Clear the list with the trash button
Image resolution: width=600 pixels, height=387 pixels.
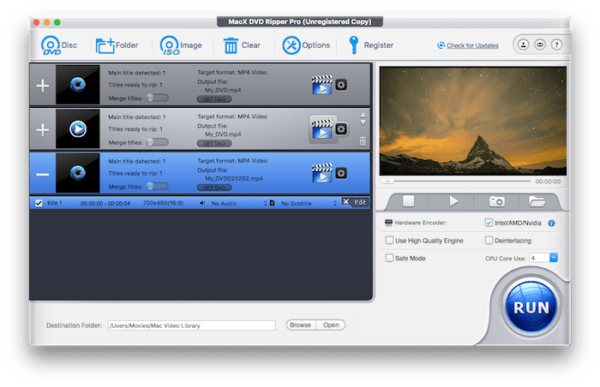coord(241,45)
